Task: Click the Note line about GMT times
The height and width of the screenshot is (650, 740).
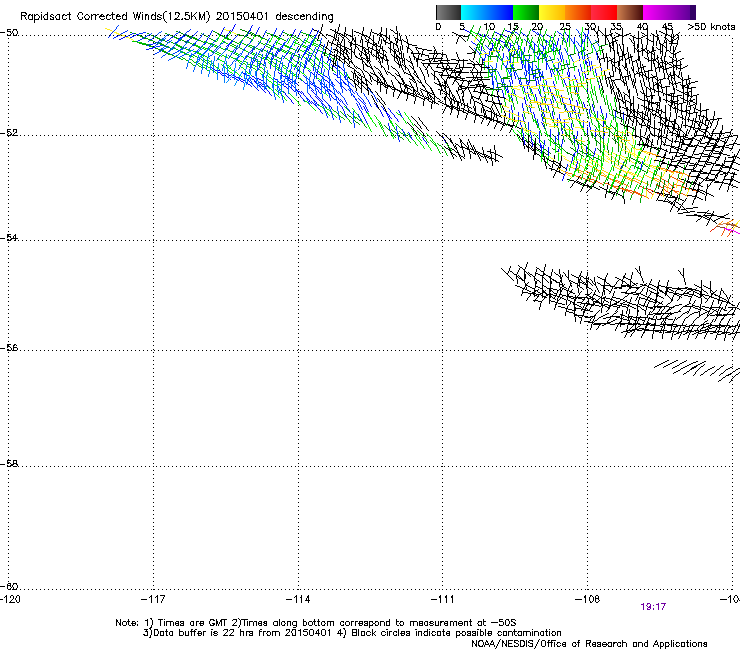Action: [315, 623]
